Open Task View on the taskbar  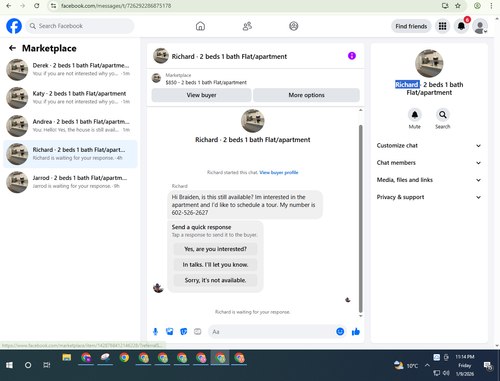47,365
